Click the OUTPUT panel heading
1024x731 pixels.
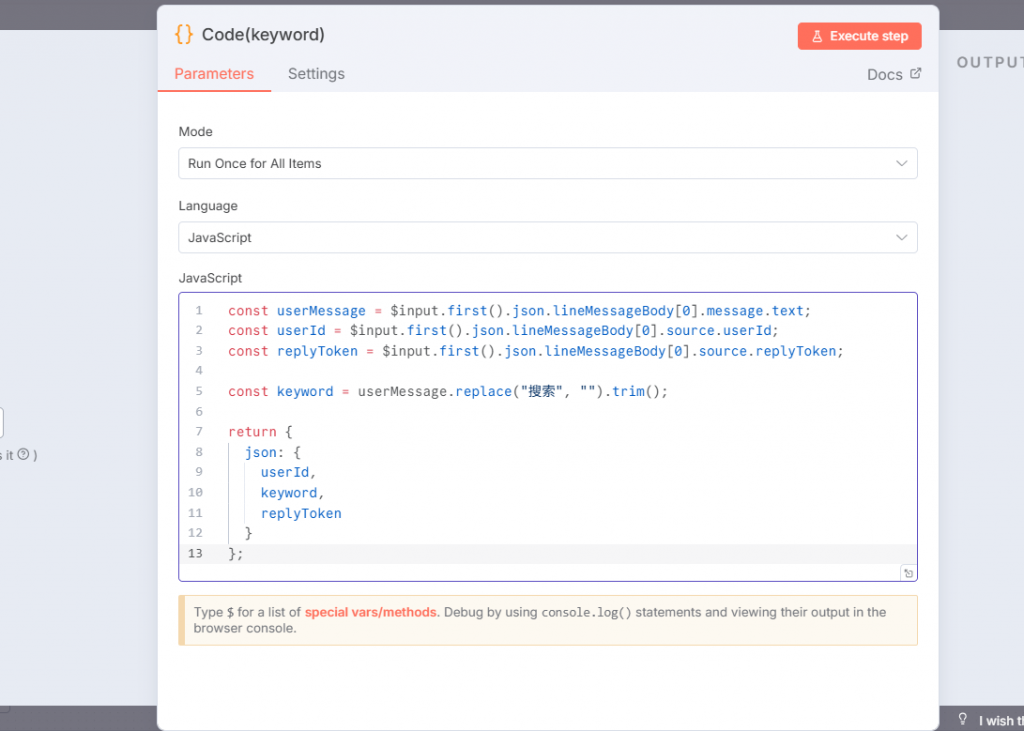pos(989,62)
